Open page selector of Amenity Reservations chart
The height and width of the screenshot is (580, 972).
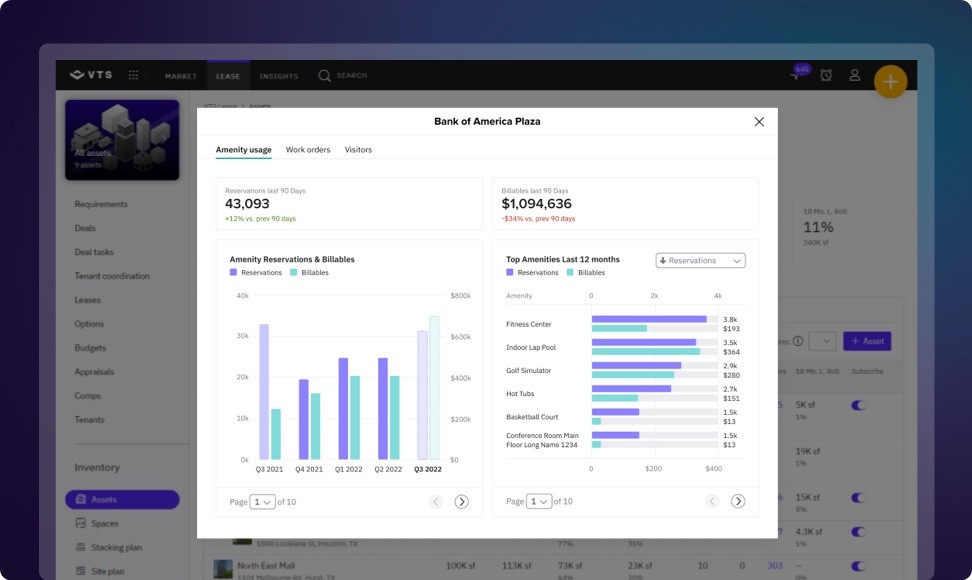click(262, 502)
